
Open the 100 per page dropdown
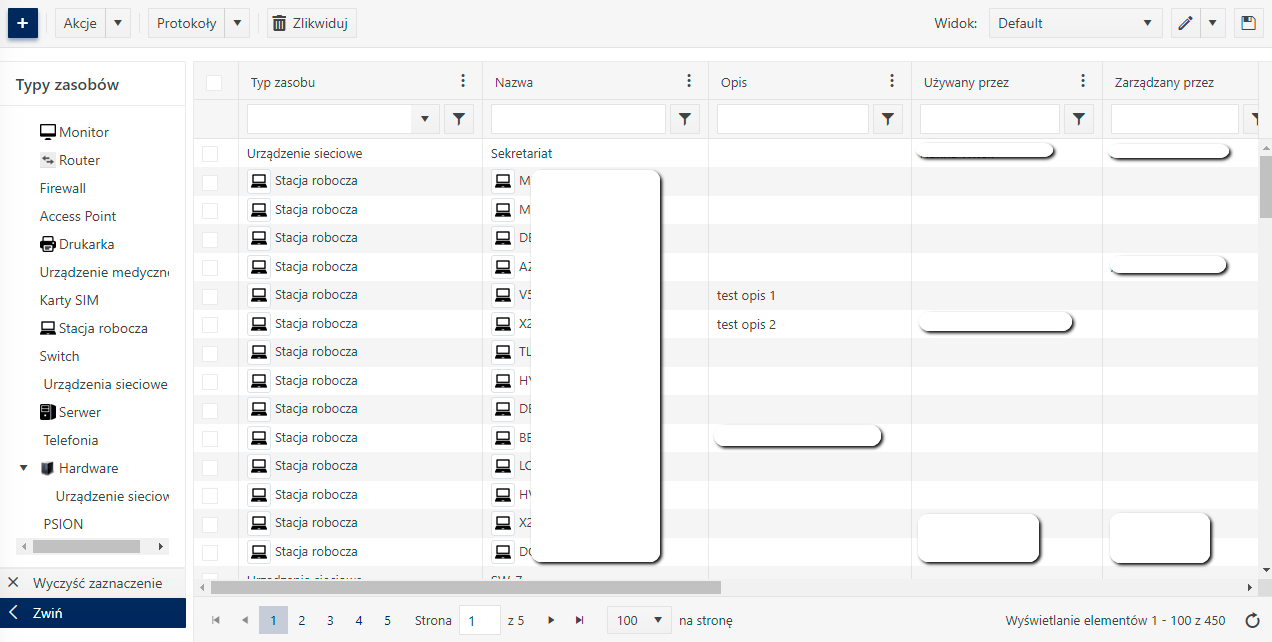[x=640, y=621]
